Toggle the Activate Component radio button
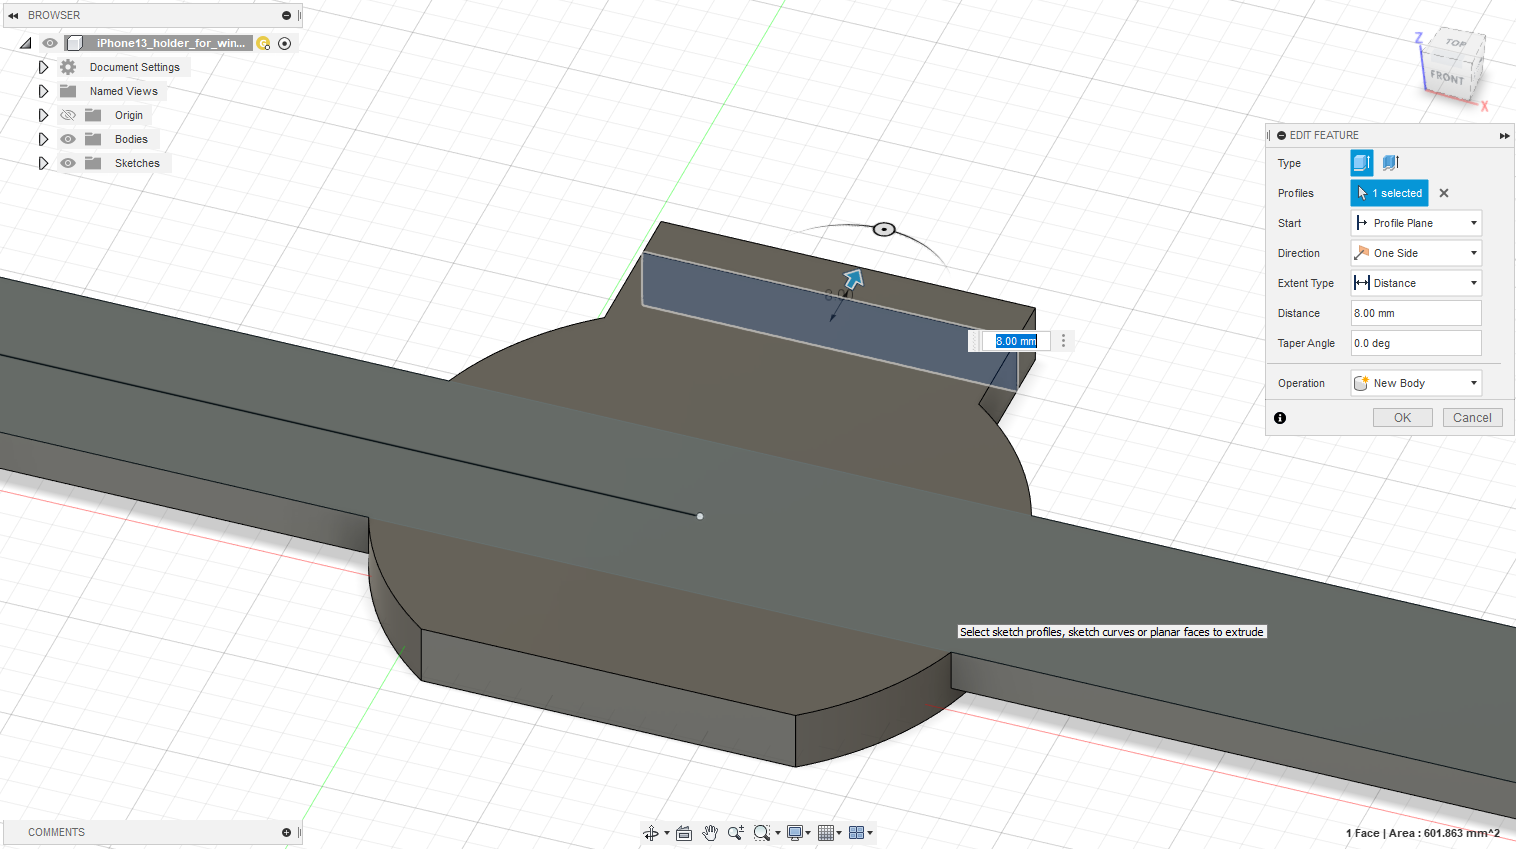Screen dimensions: 1516x849 (285, 43)
